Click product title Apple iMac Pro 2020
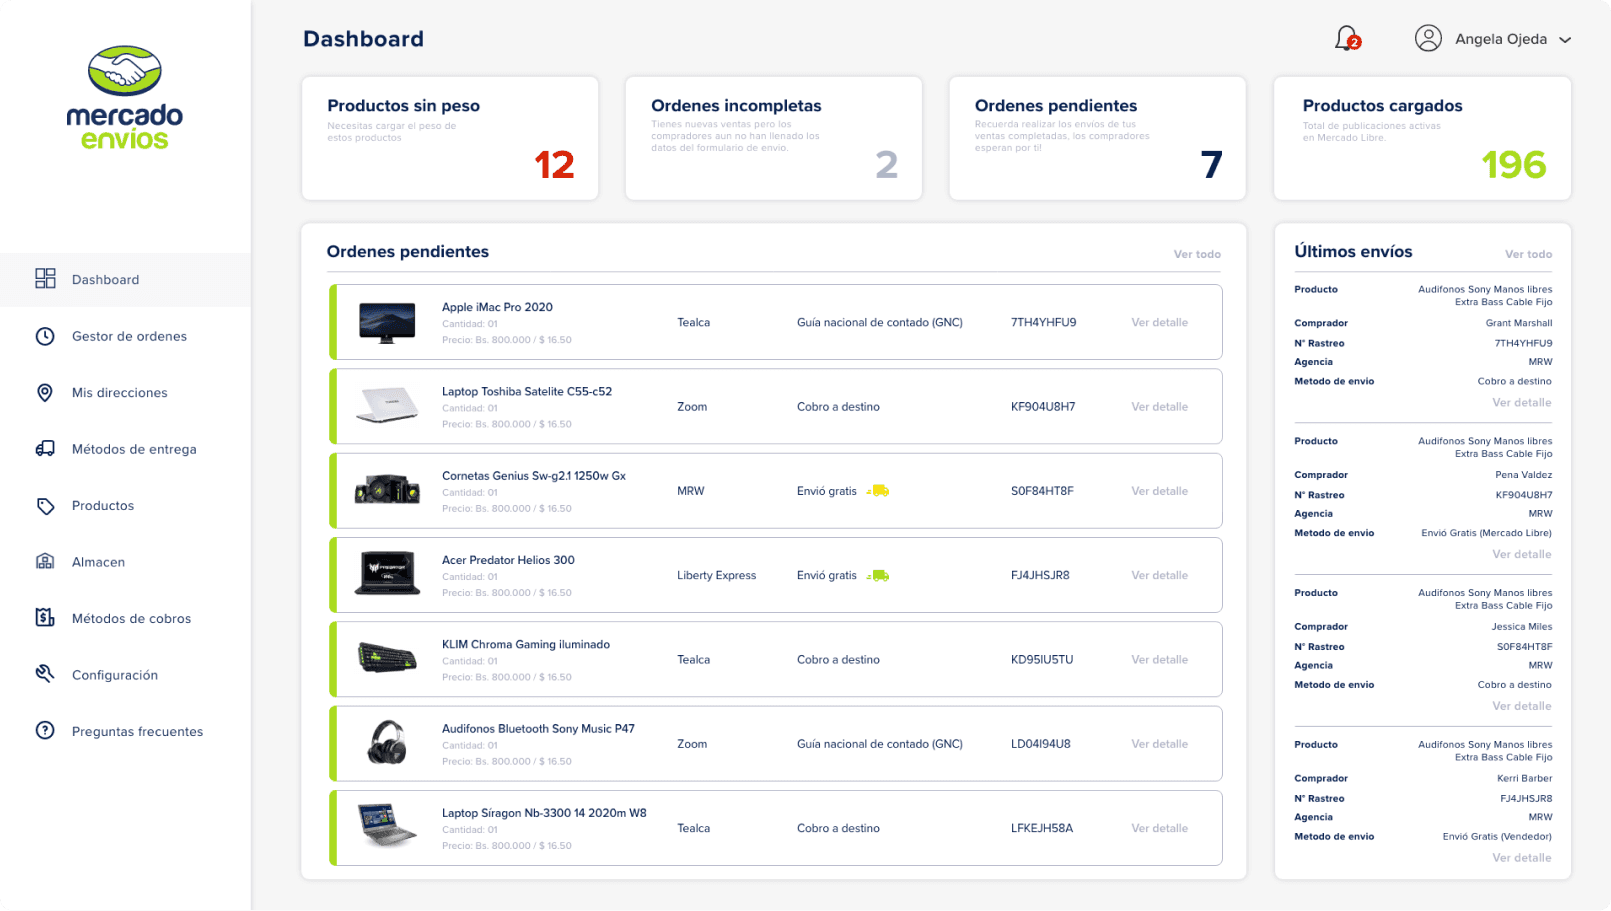The width and height of the screenshot is (1611, 911). pos(497,307)
